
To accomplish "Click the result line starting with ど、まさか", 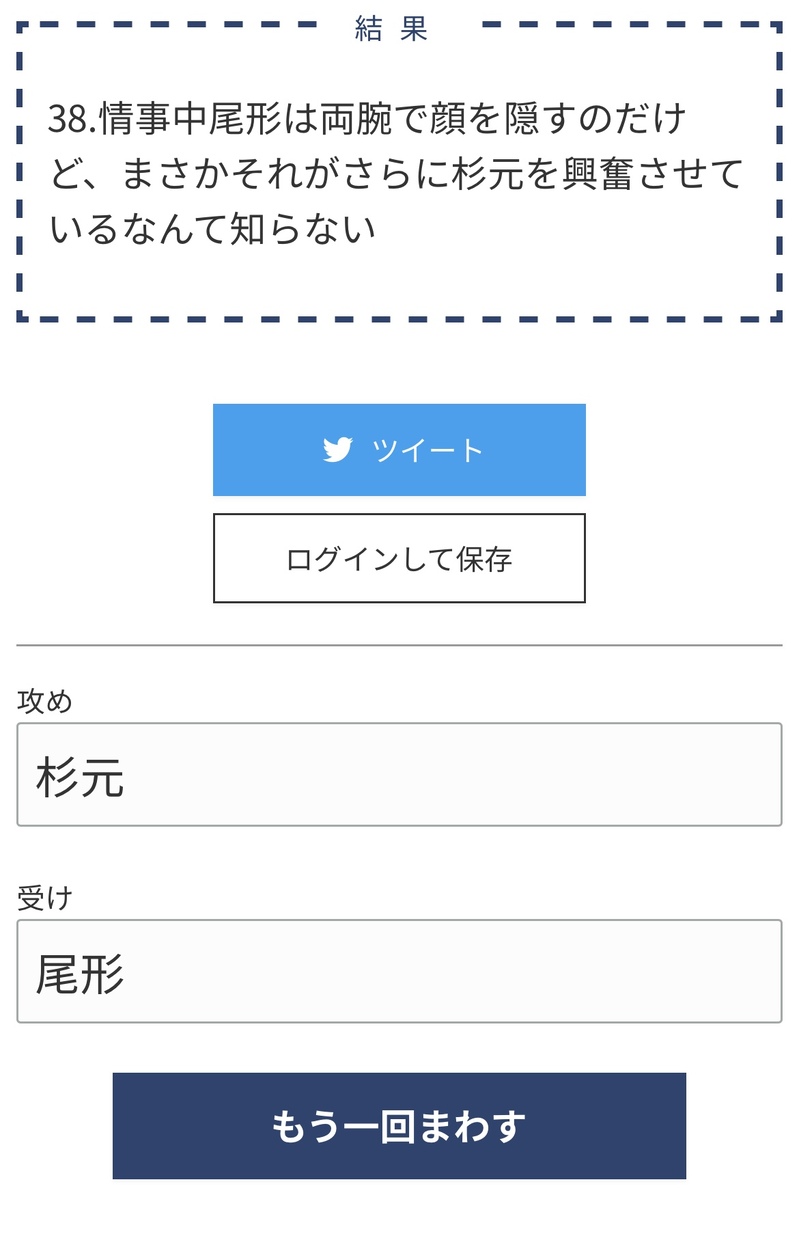I will click(x=396, y=174).
